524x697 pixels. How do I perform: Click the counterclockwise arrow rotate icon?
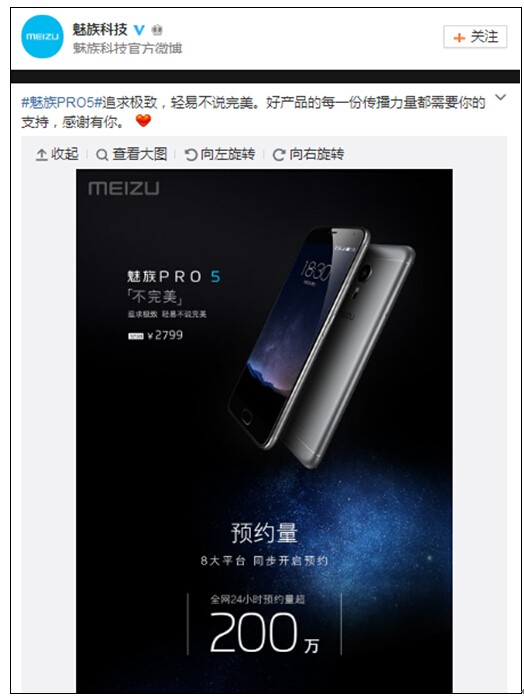191,155
